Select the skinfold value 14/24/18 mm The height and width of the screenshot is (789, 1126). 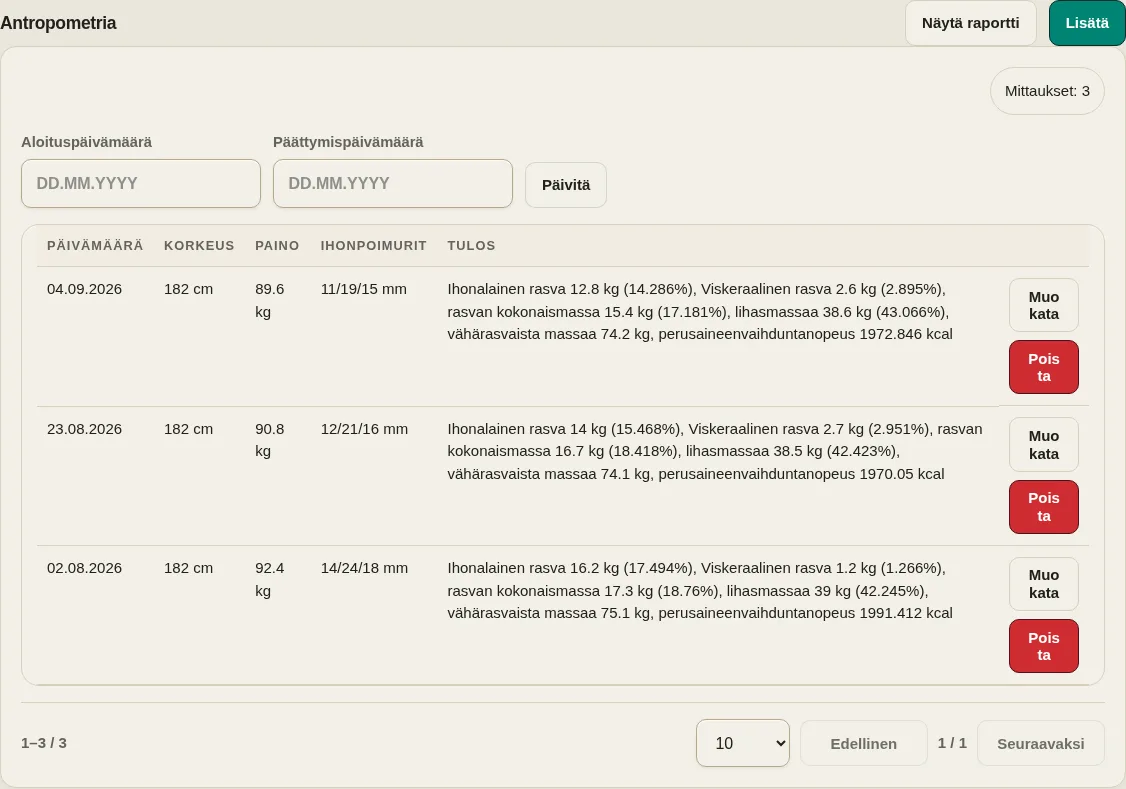(x=364, y=569)
